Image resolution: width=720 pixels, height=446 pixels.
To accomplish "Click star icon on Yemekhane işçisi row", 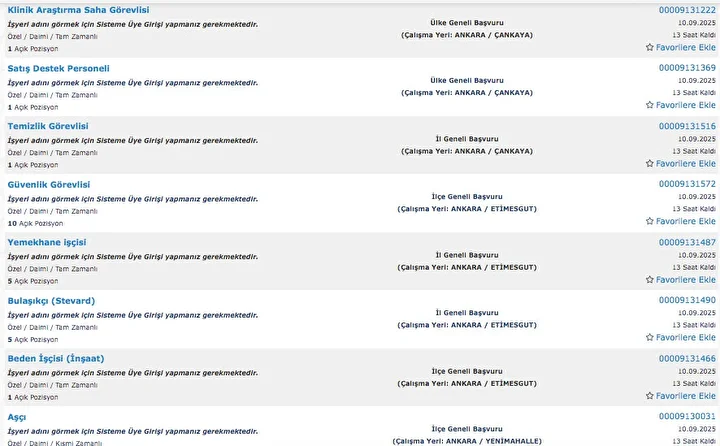I will 649,280.
